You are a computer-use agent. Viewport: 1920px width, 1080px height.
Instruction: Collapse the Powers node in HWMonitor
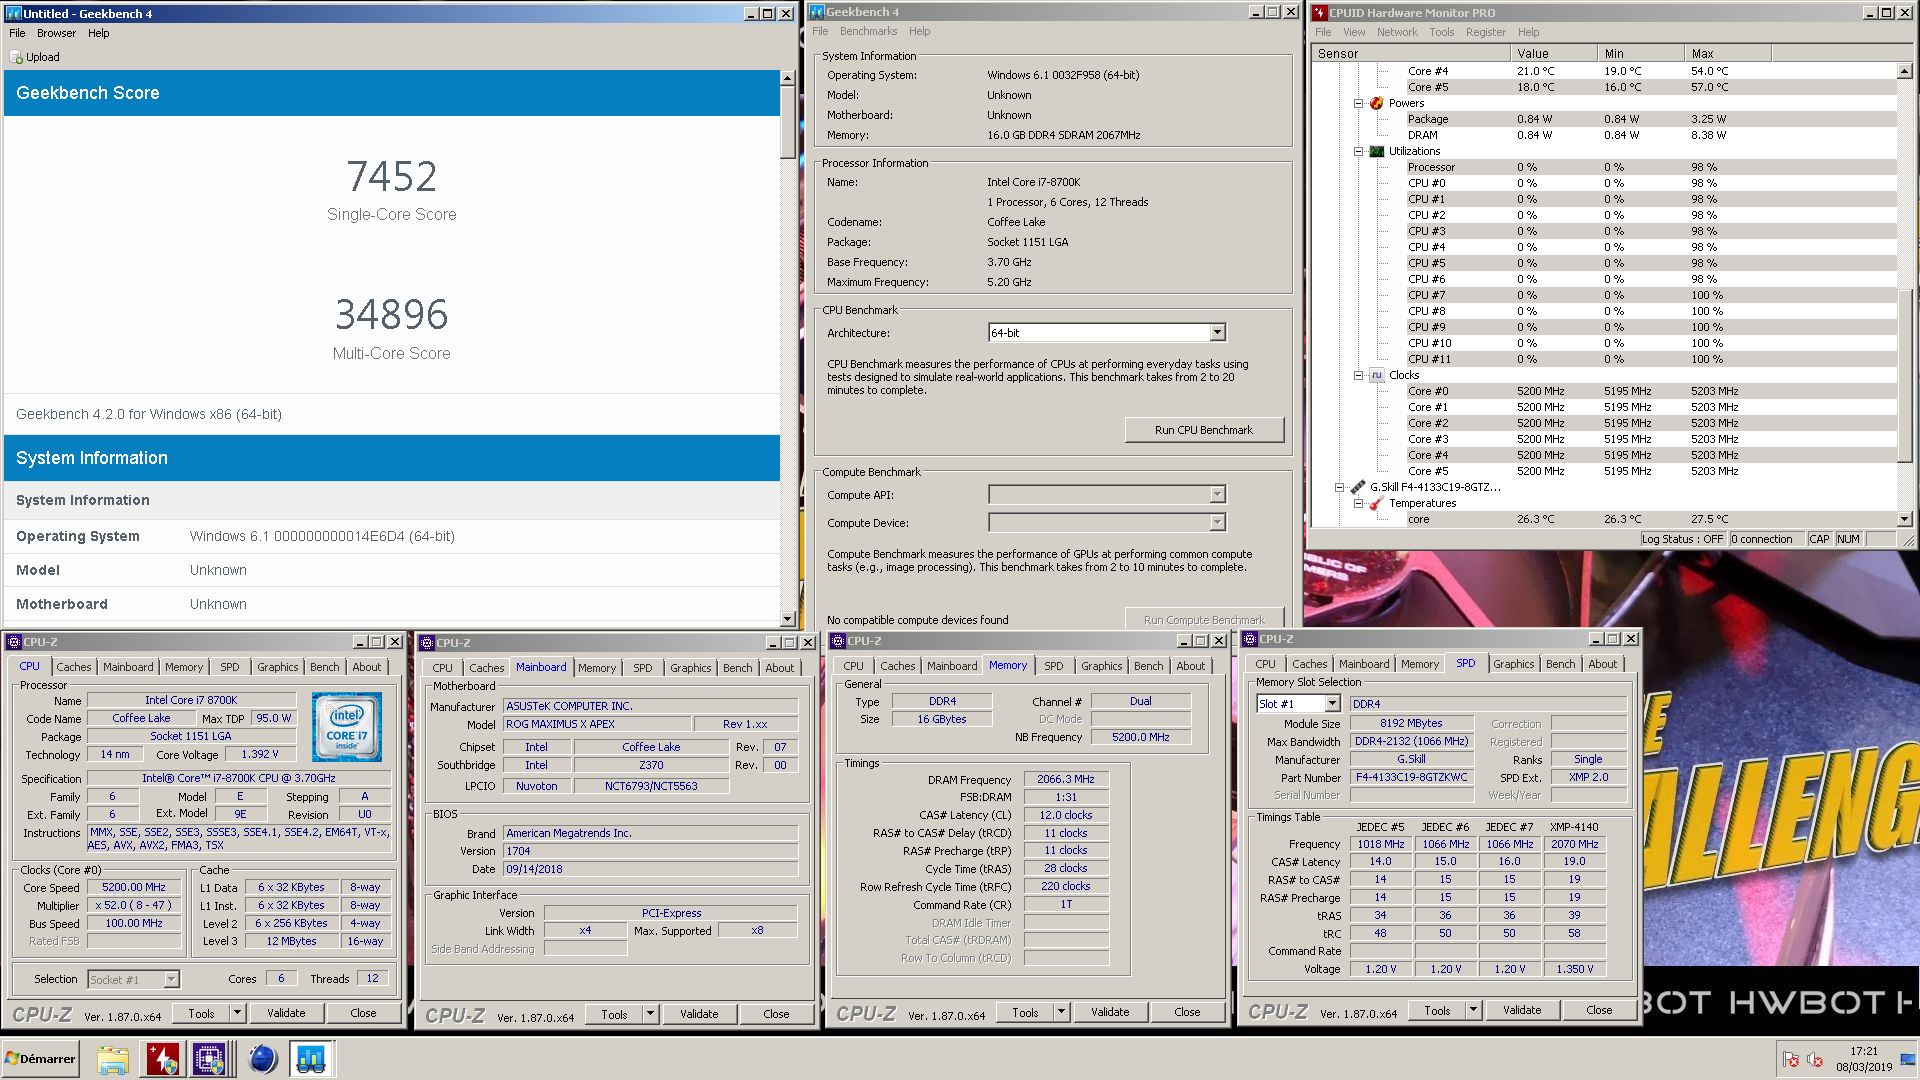pyautogui.click(x=1358, y=103)
